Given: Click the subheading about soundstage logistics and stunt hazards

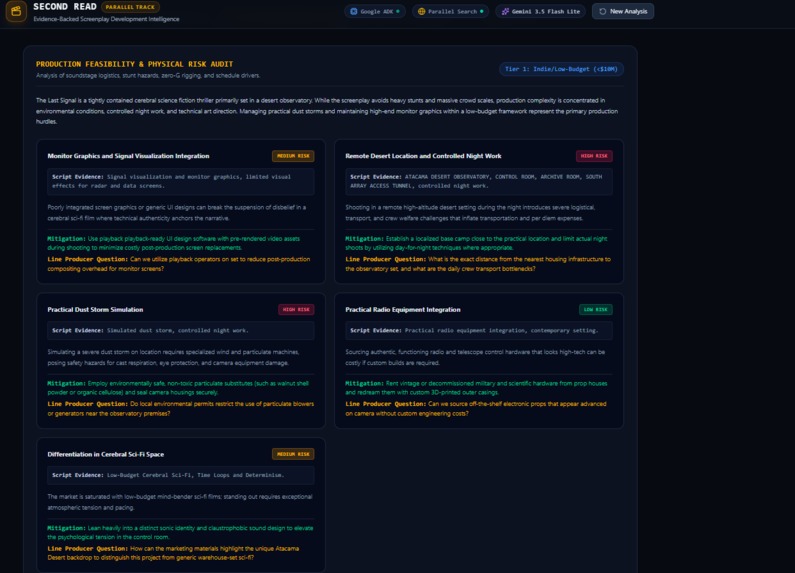Looking at the screenshot, I should point(148,76).
